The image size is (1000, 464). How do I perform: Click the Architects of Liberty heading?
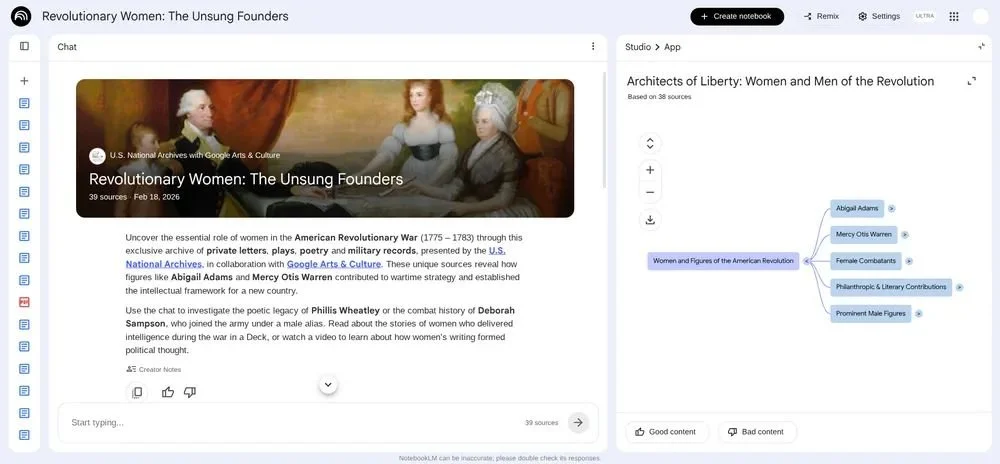pyautogui.click(x=780, y=81)
